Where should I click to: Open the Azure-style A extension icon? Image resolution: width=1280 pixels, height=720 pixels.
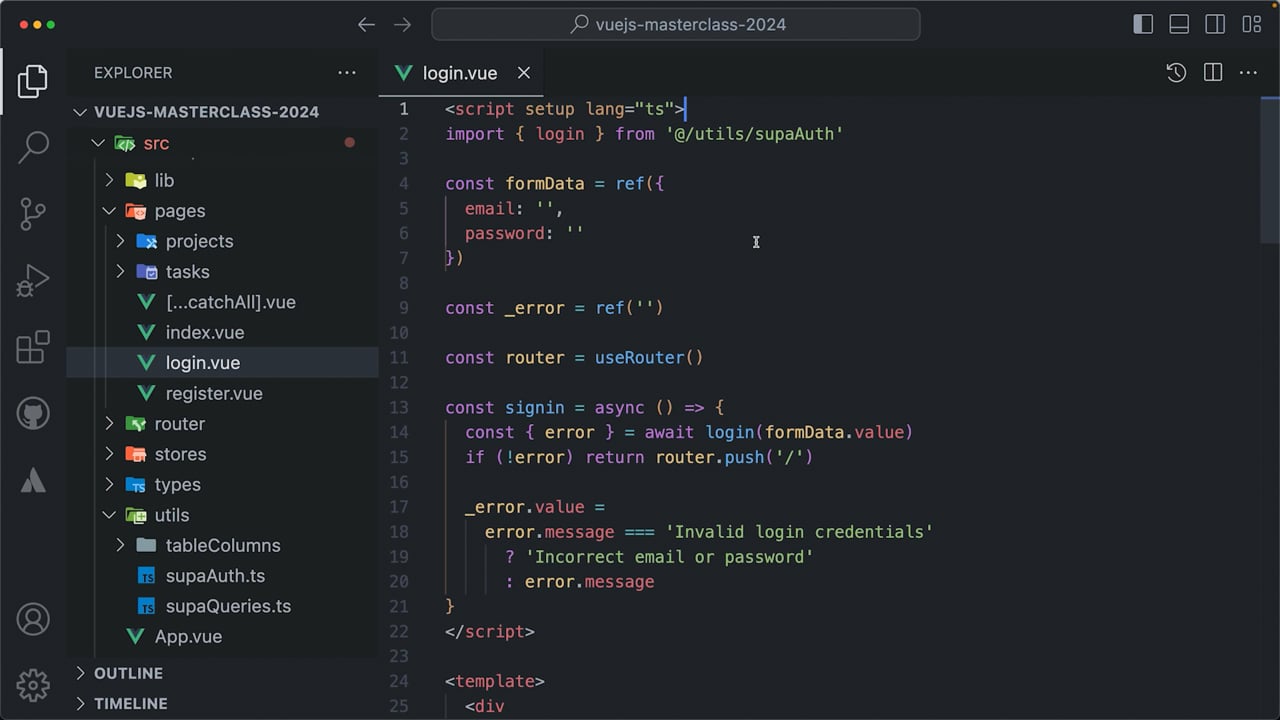[x=33, y=480]
